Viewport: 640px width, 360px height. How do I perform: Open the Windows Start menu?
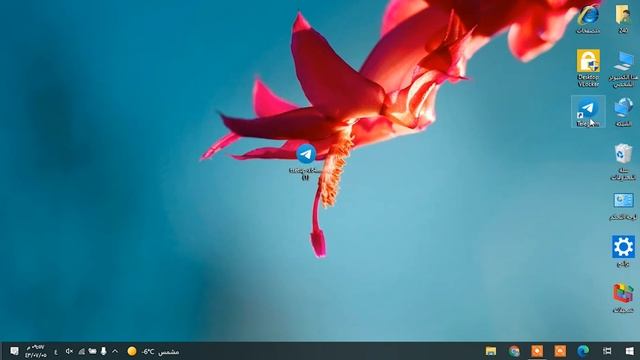click(x=629, y=351)
